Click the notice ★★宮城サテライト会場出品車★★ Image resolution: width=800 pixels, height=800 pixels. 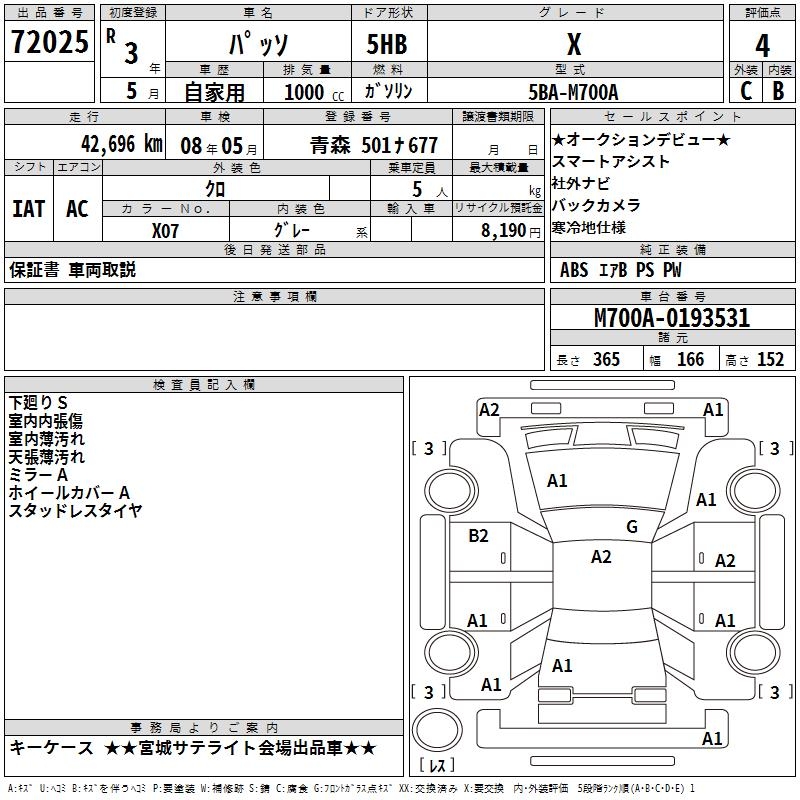[x=240, y=748]
